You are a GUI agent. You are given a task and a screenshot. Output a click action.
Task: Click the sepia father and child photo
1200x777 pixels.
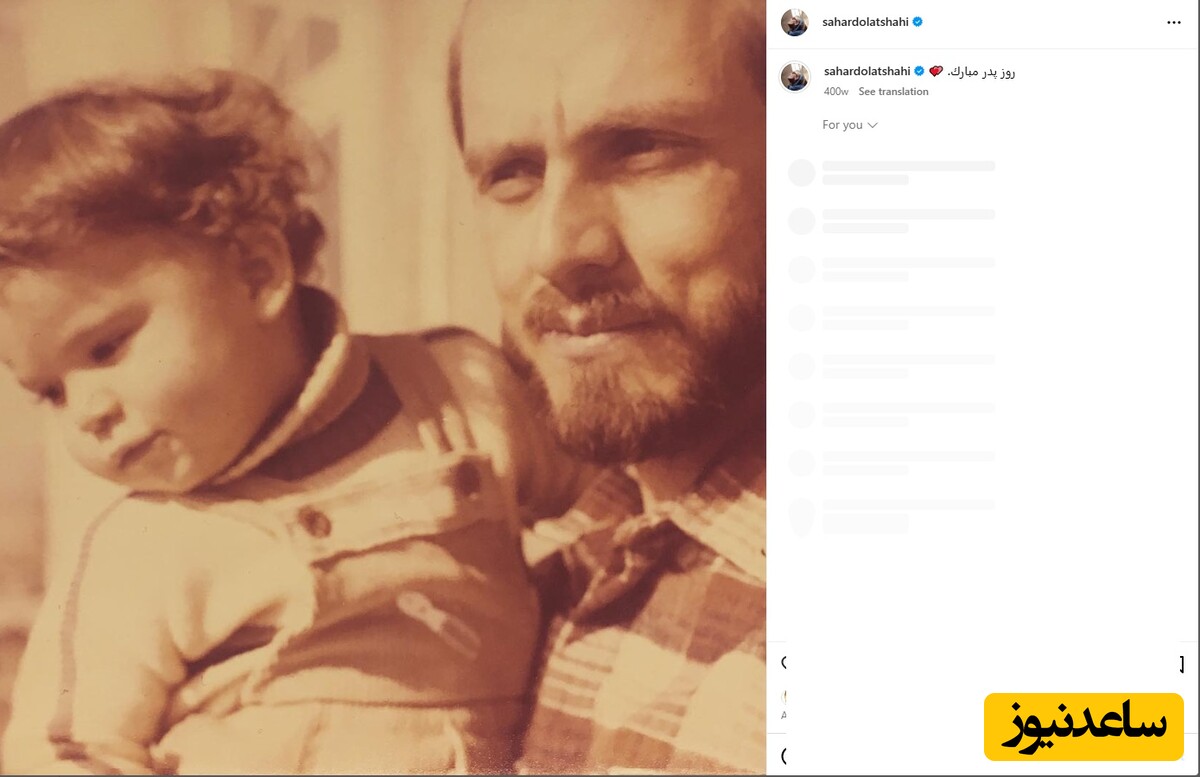click(383, 388)
